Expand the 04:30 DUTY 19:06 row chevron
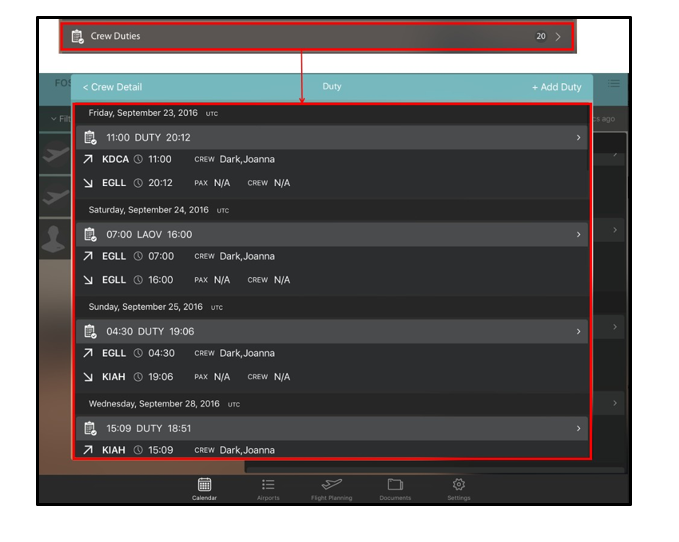 click(578, 332)
